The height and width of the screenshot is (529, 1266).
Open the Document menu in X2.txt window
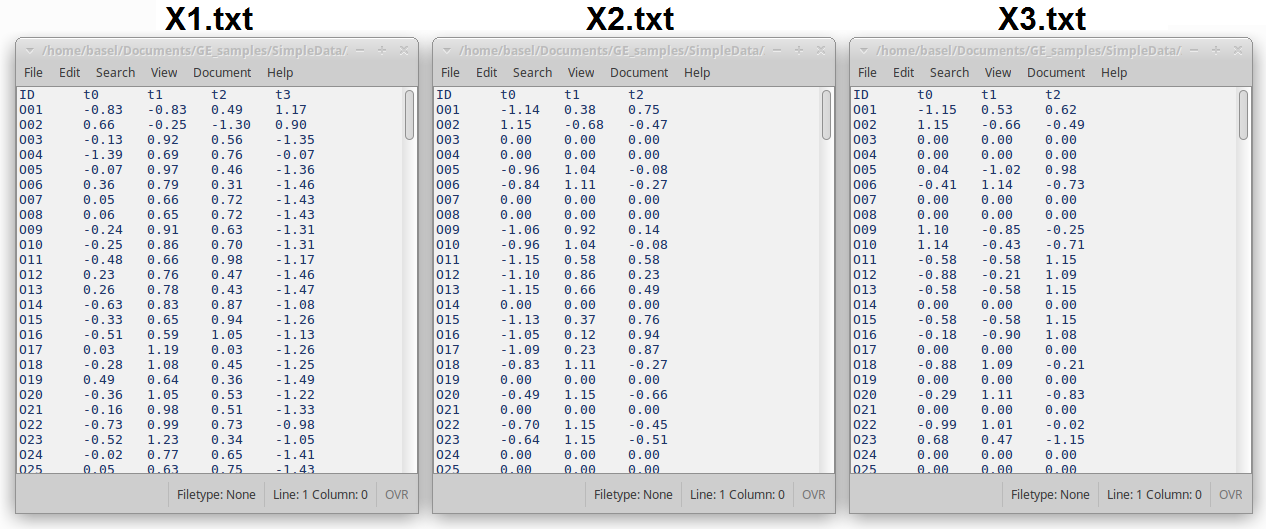pyautogui.click(x=639, y=72)
